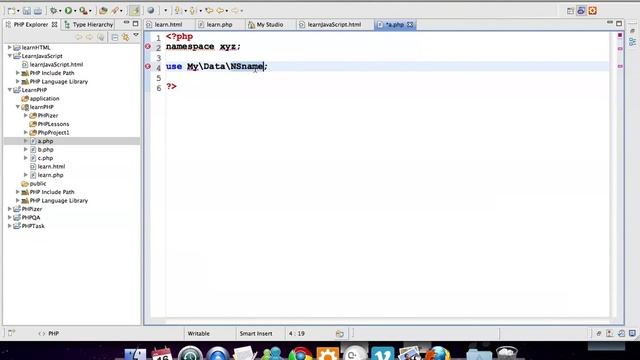Viewport: 640px width, 360px height.
Task: Collapse All in PHP Explorer toolbar
Action: (x=115, y=38)
